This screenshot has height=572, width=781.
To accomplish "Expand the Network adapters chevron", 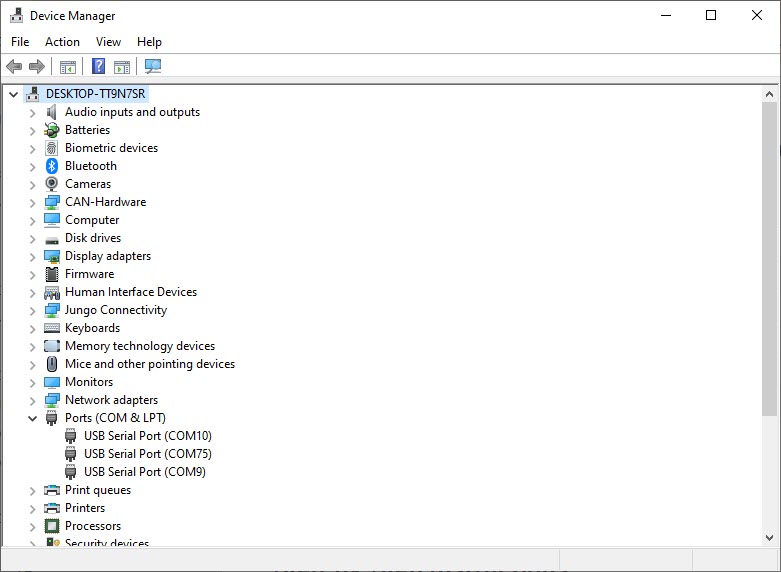I will pyautogui.click(x=32, y=401).
